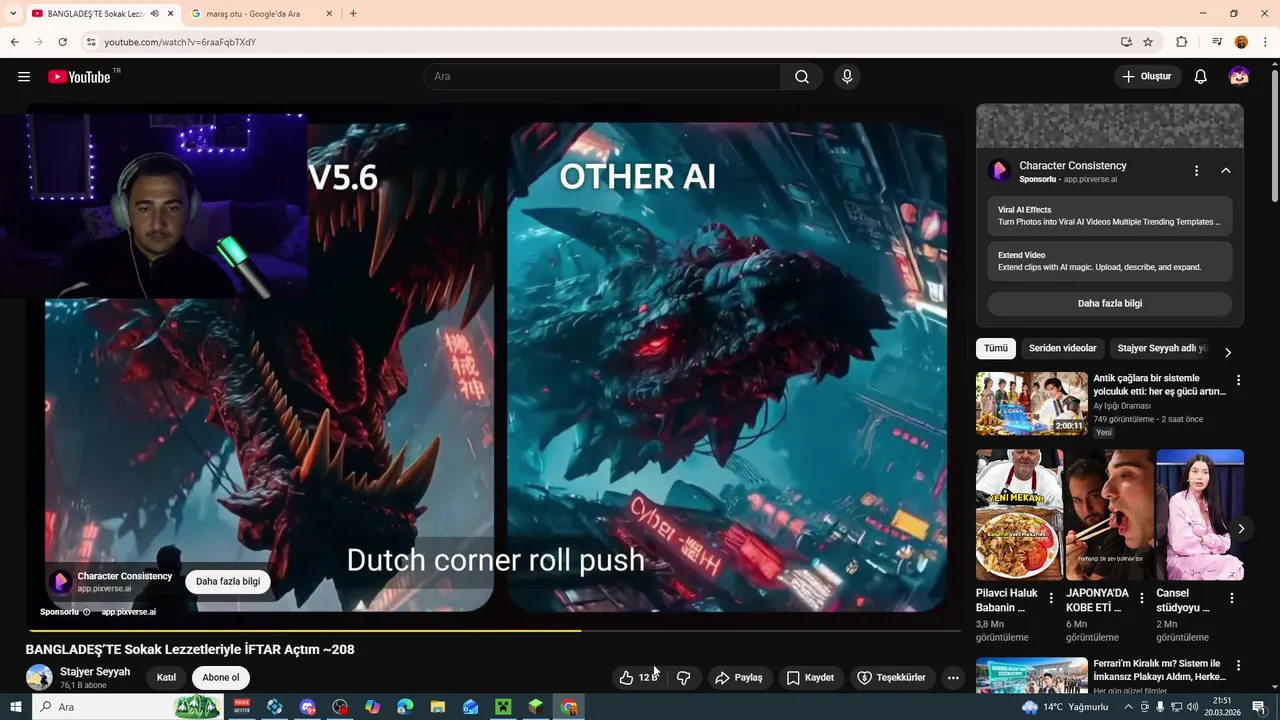
Task: Like the video with thumbs up
Action: [638, 678]
